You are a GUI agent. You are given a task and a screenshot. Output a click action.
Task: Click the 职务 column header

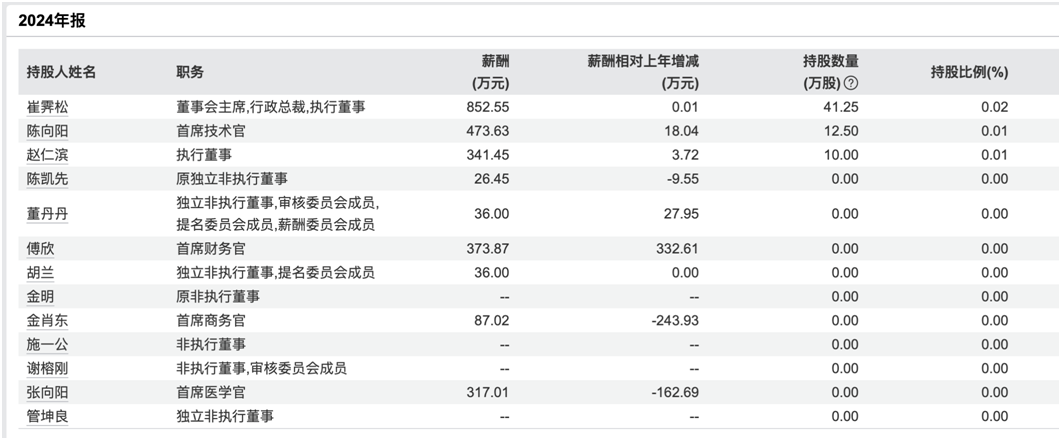pos(190,72)
